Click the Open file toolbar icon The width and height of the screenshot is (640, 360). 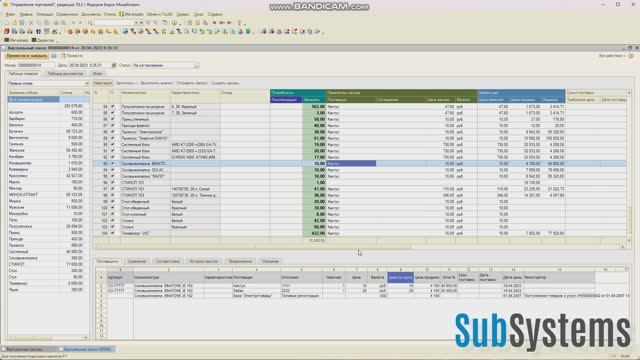(14, 23)
